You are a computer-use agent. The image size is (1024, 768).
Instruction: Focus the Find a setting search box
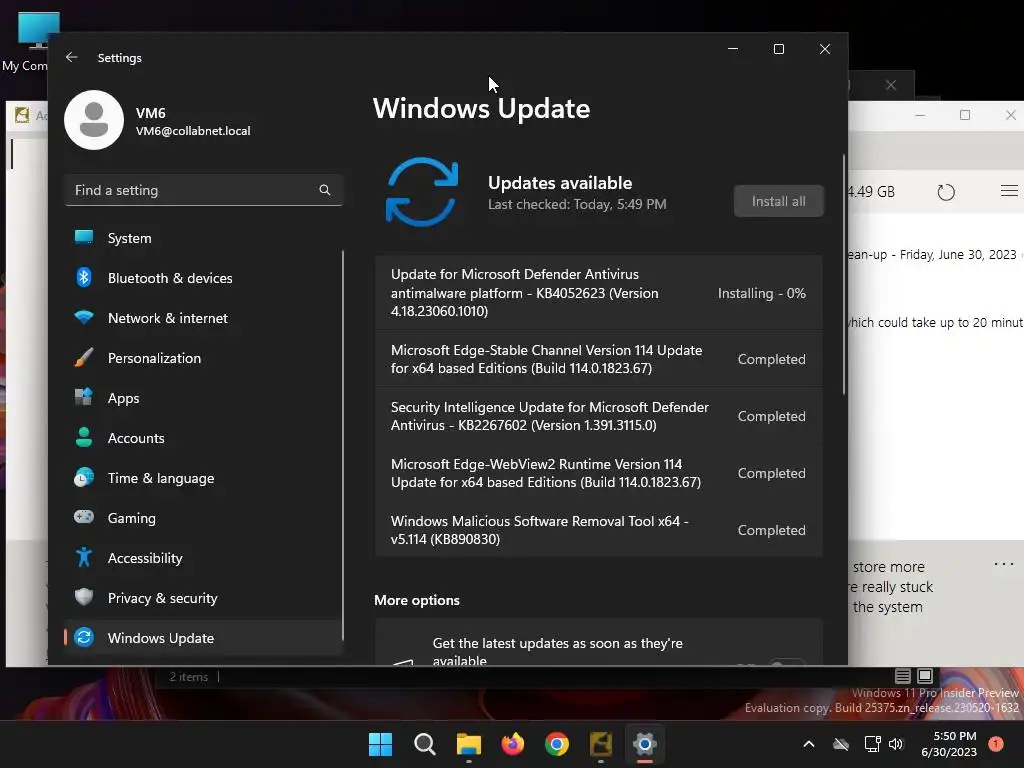pyautogui.click(x=204, y=190)
